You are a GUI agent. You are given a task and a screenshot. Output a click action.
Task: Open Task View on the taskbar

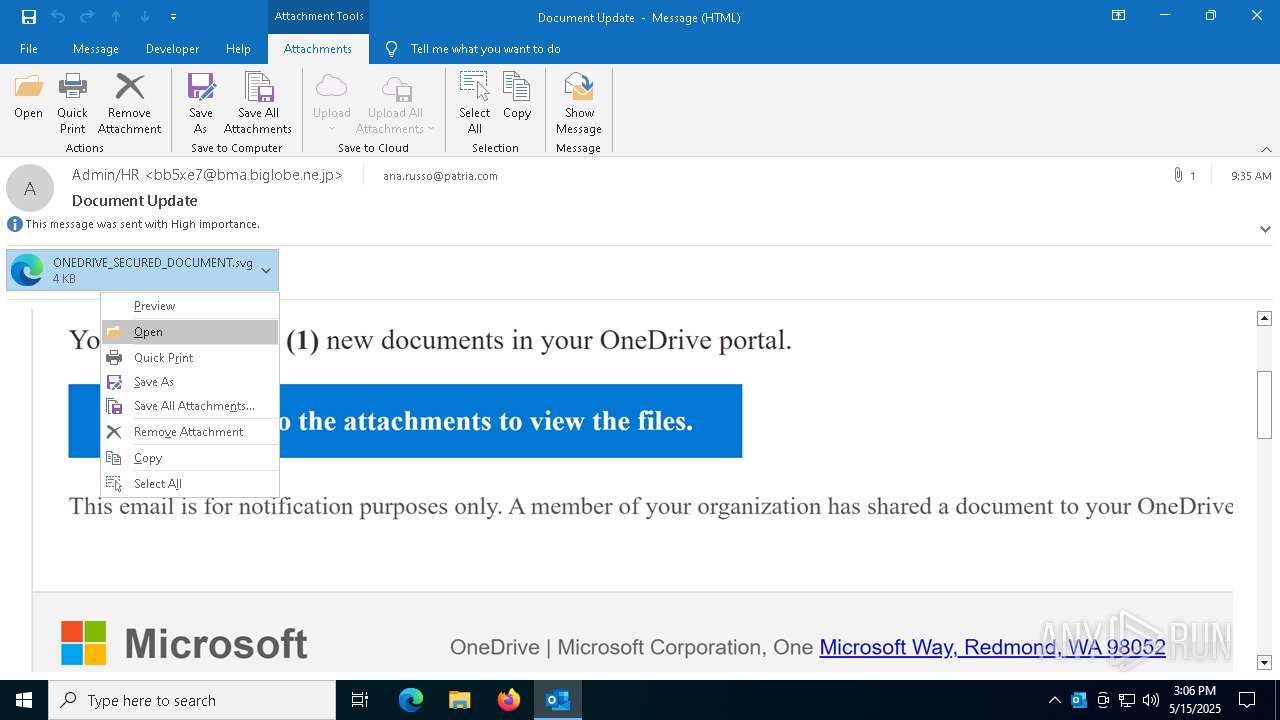[360, 700]
